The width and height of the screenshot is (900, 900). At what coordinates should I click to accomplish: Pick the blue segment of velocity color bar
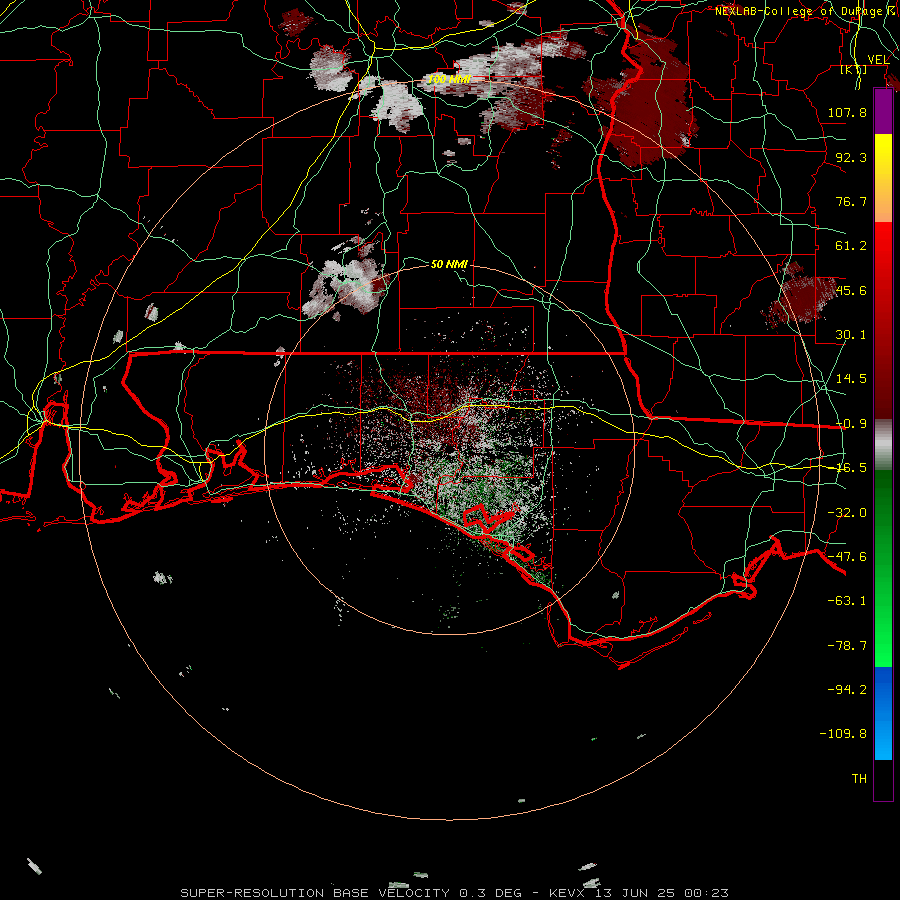pos(883,713)
